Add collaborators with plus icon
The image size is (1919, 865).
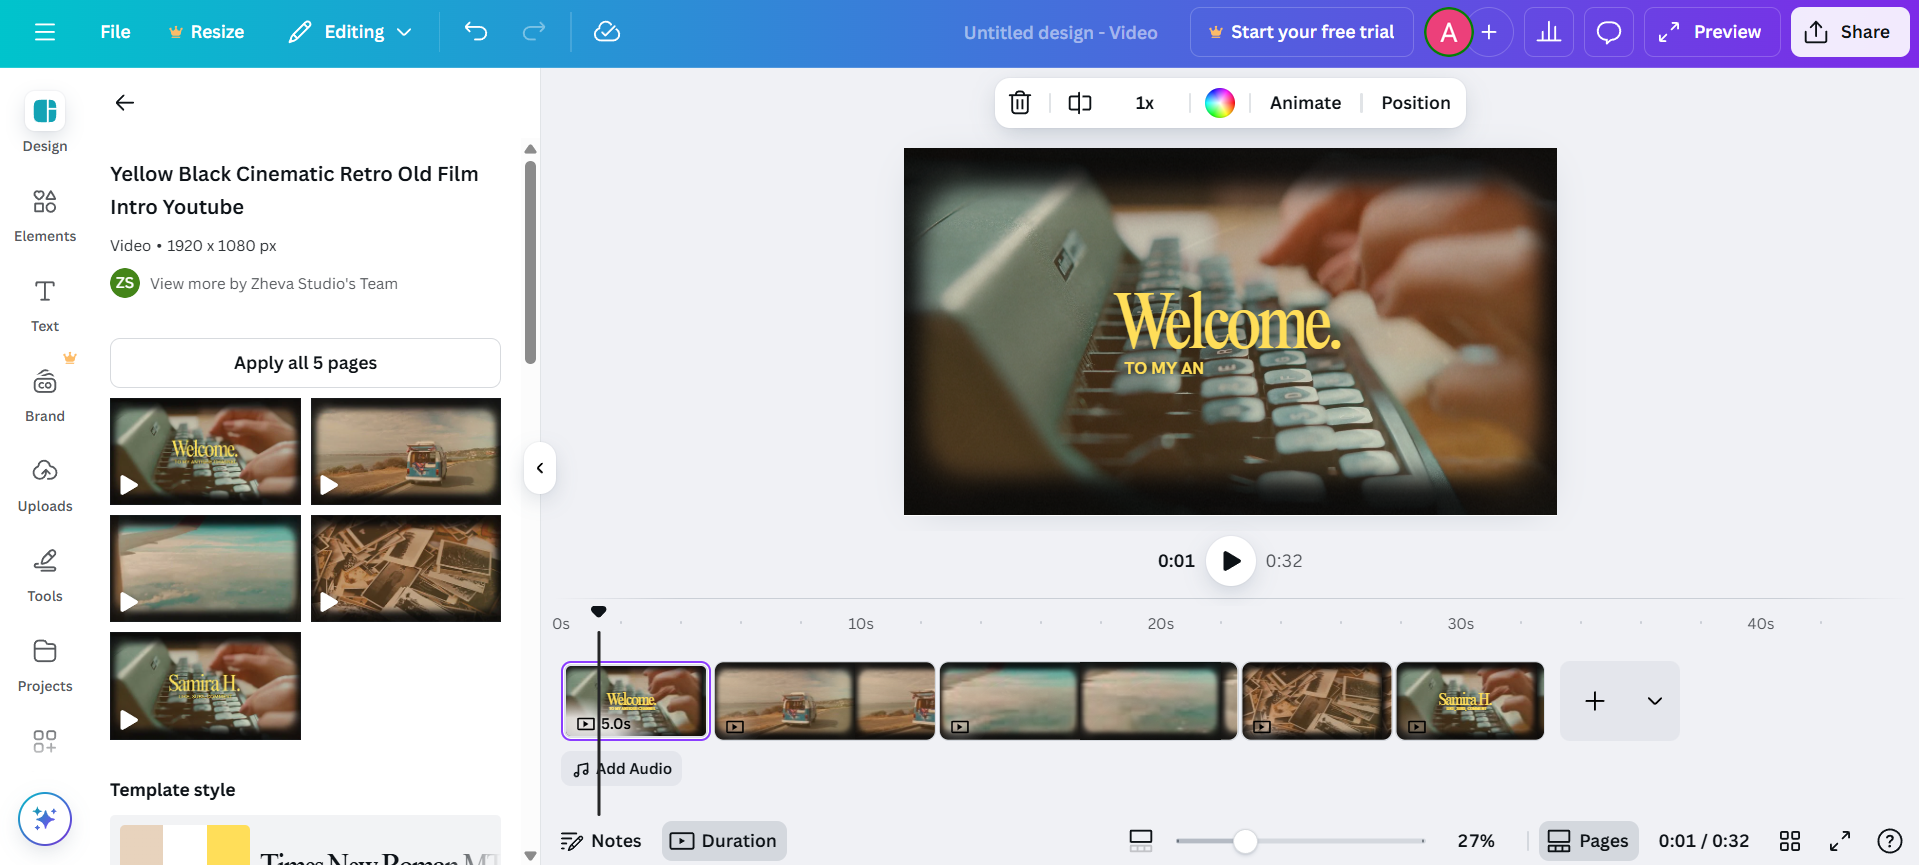pyautogui.click(x=1489, y=32)
